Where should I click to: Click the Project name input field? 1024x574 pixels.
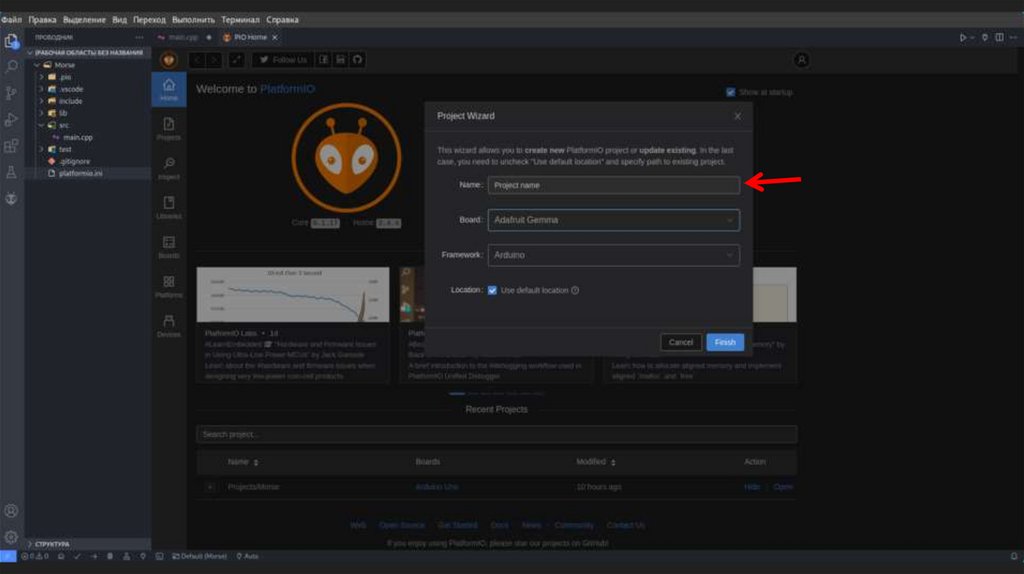pos(613,185)
